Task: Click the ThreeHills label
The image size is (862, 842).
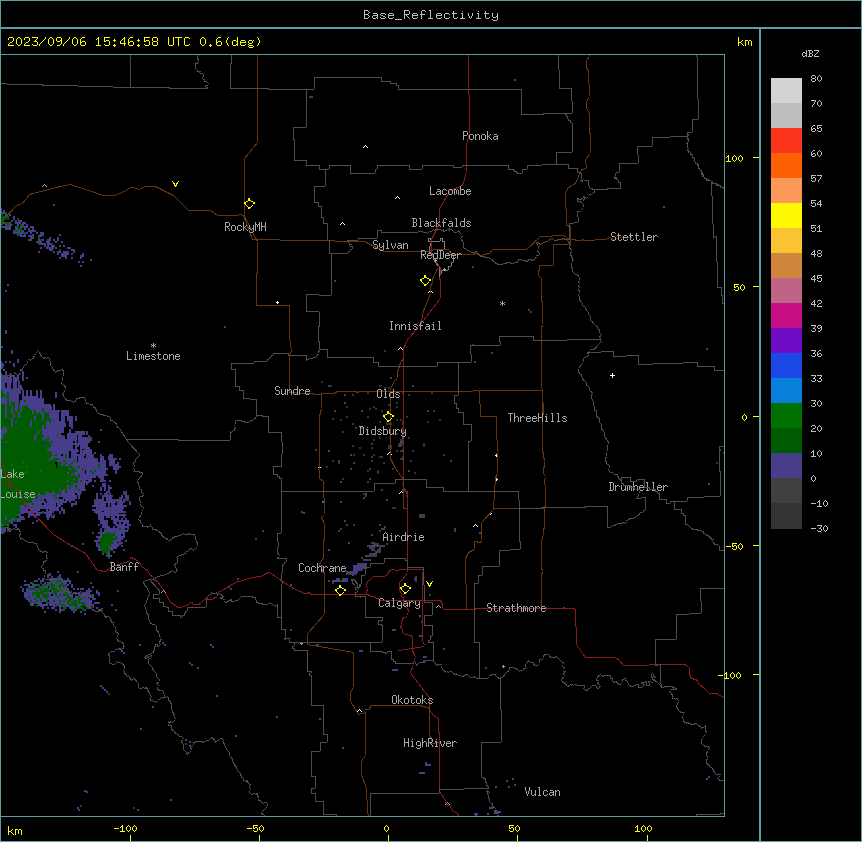Action: pyautogui.click(x=537, y=418)
